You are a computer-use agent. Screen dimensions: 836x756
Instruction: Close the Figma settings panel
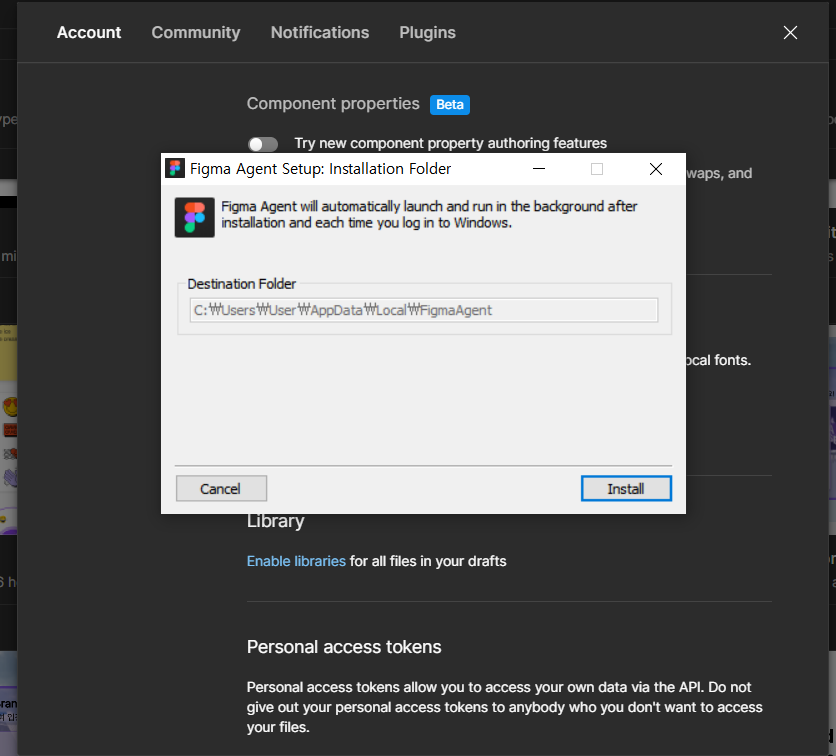click(790, 33)
